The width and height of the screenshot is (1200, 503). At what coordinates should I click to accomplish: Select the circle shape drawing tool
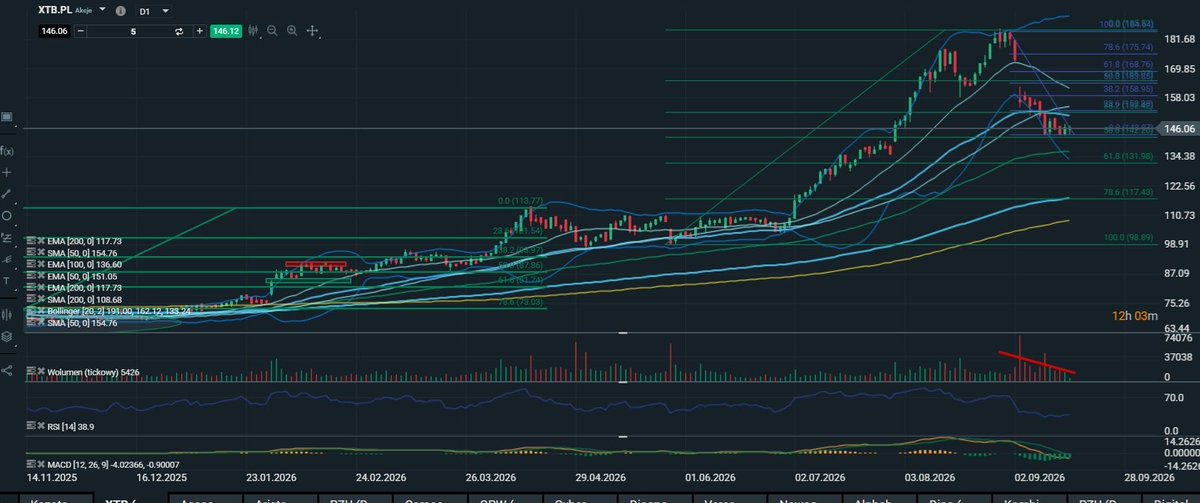[x=7, y=216]
